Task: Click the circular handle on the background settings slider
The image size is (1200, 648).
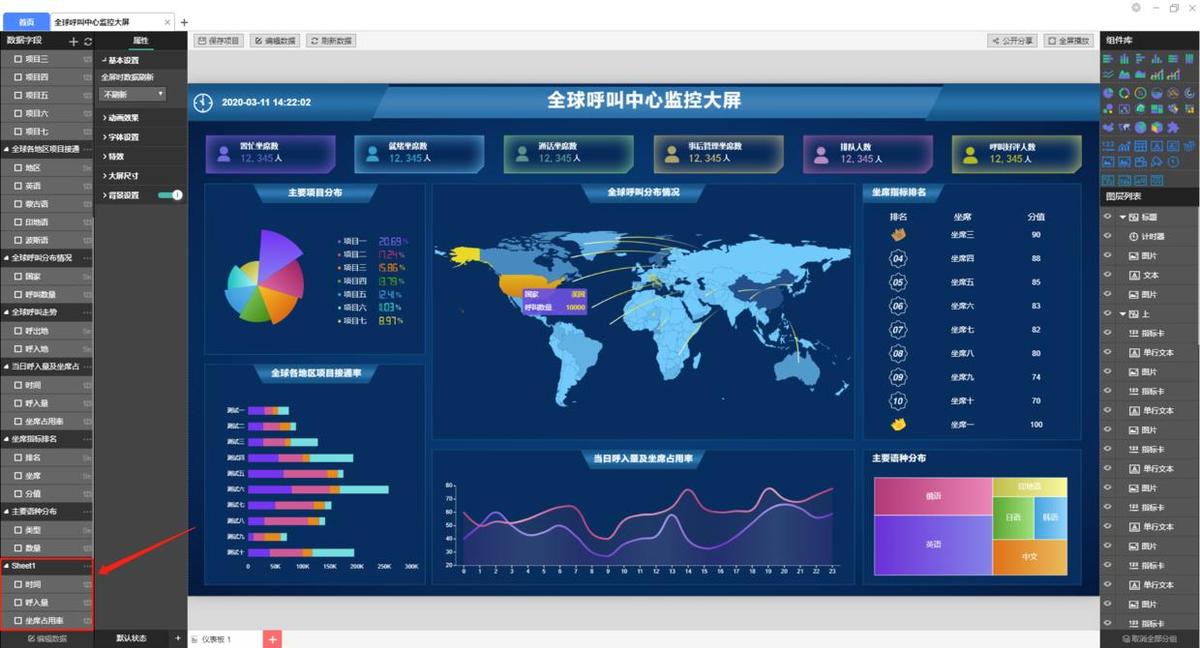Action: point(177,195)
